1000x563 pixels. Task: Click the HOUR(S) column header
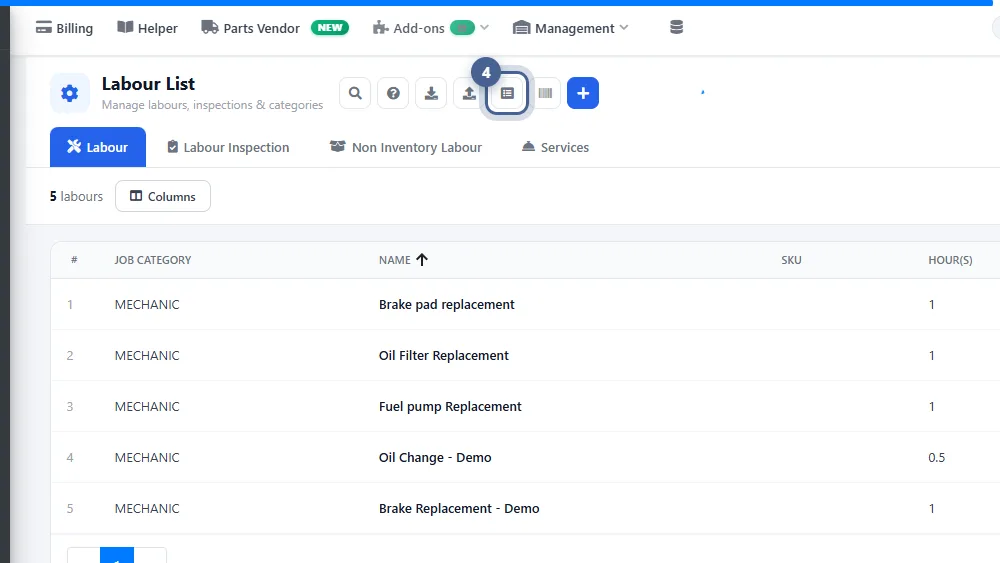click(950, 260)
